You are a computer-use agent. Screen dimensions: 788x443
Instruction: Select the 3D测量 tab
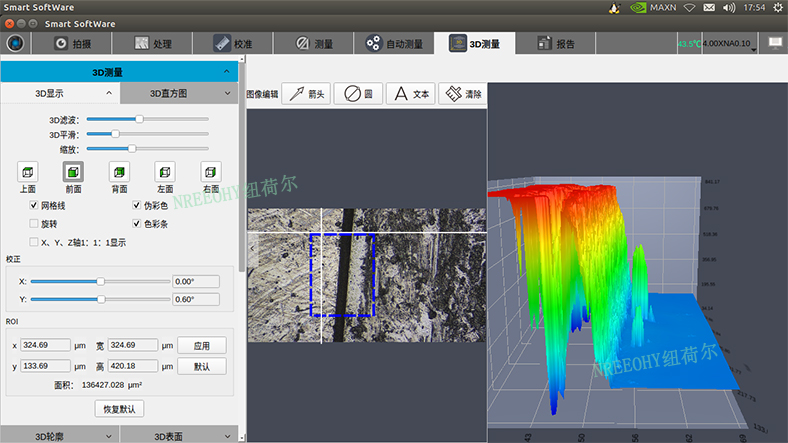(474, 44)
